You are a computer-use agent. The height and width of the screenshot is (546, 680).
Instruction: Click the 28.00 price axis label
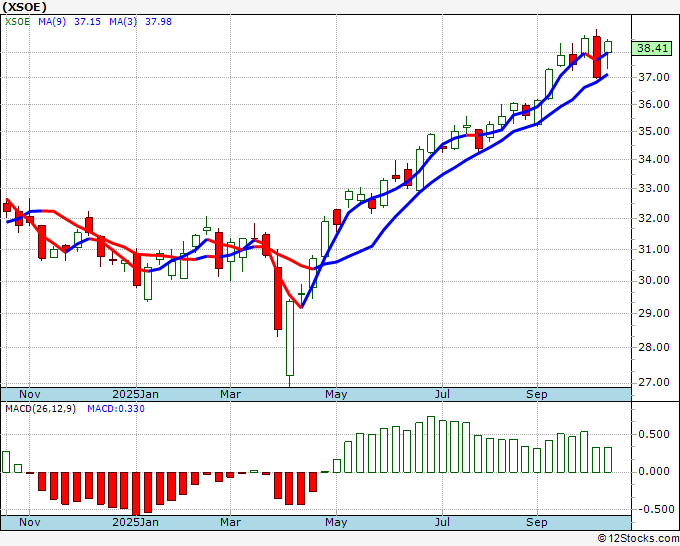(x=654, y=347)
